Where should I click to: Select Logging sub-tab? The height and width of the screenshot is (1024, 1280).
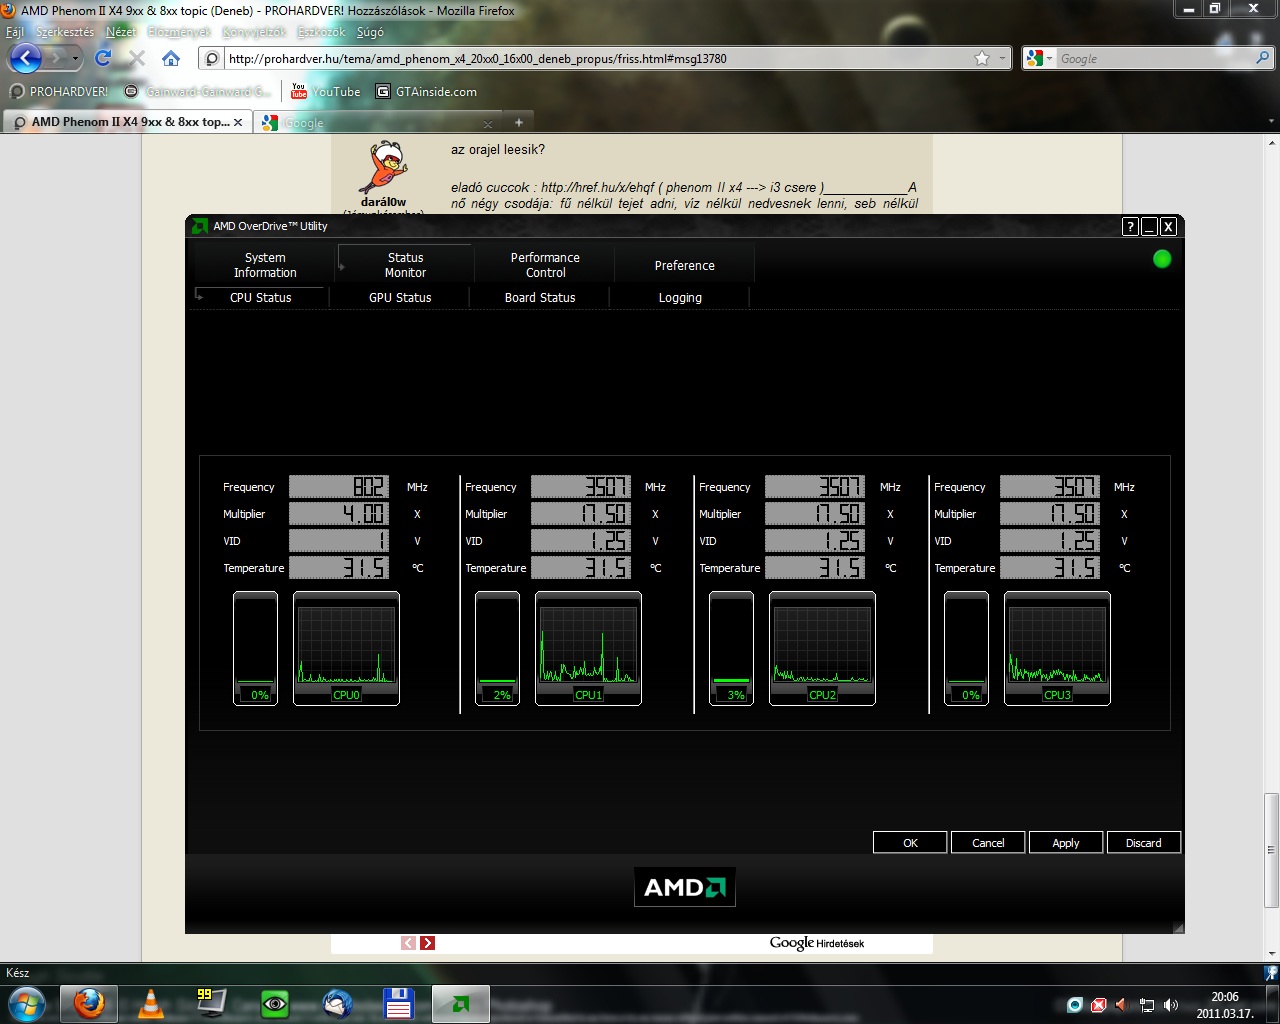tap(680, 297)
